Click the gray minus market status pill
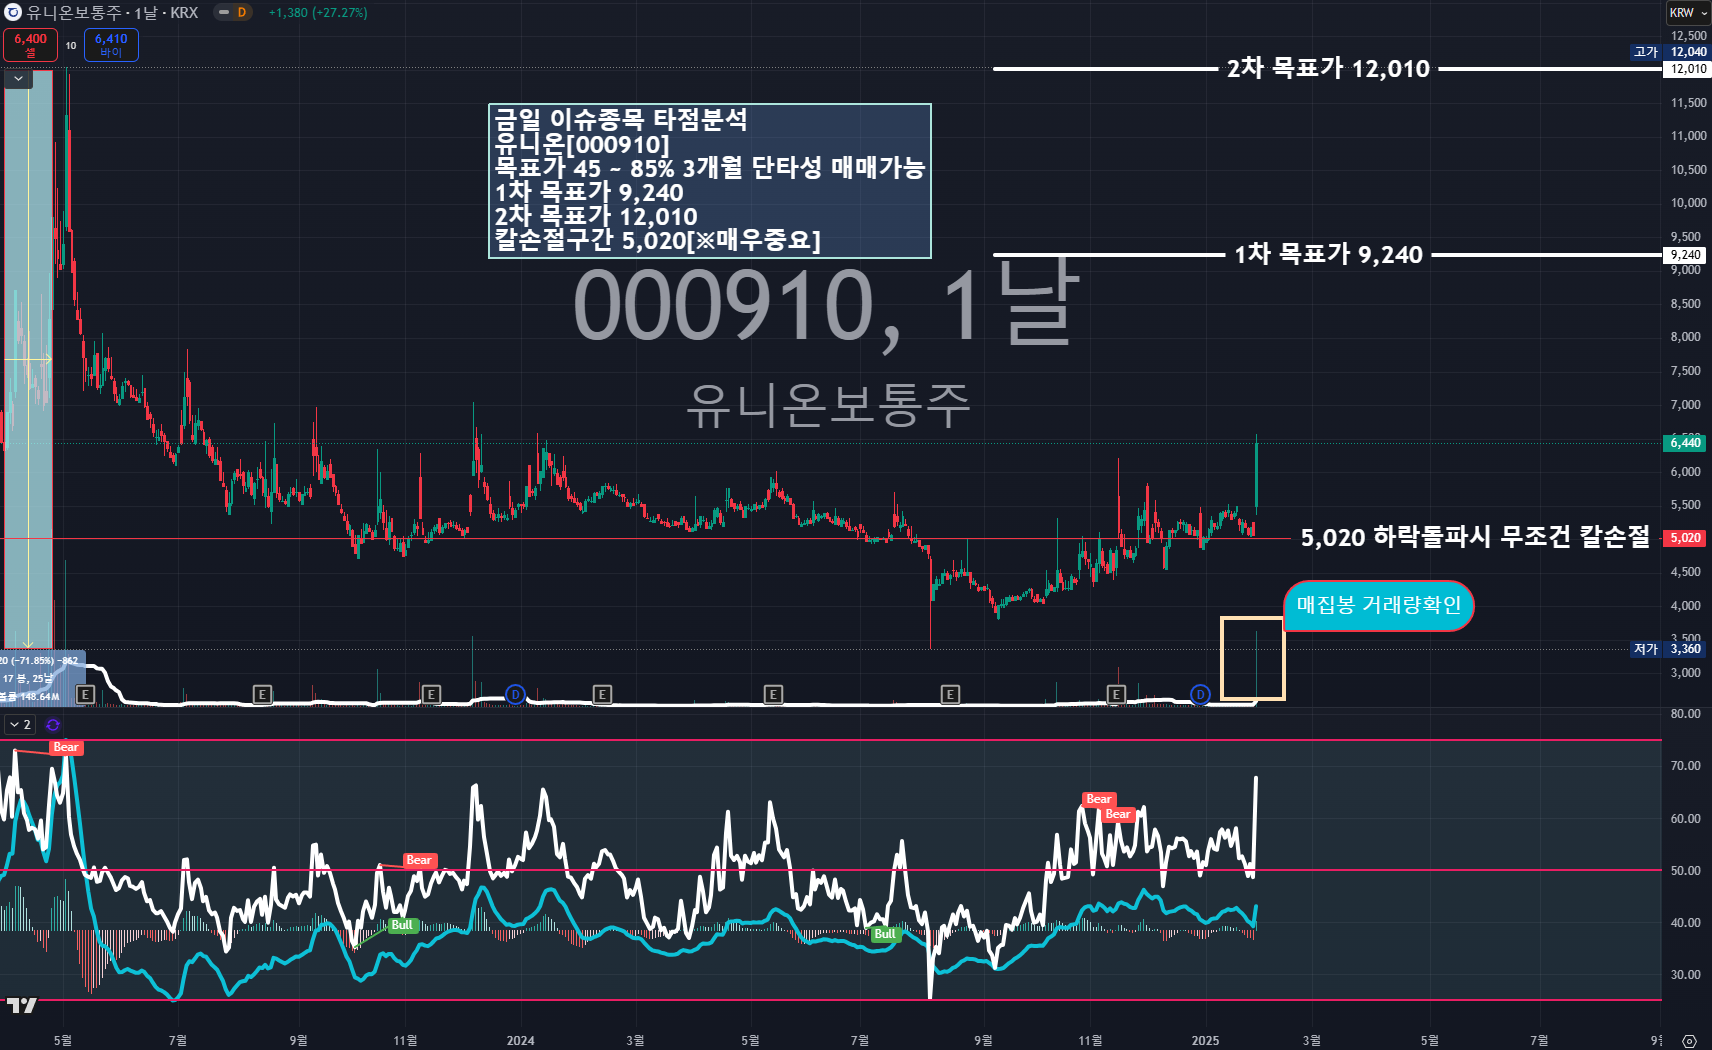This screenshot has height=1050, width=1712. pos(223,13)
